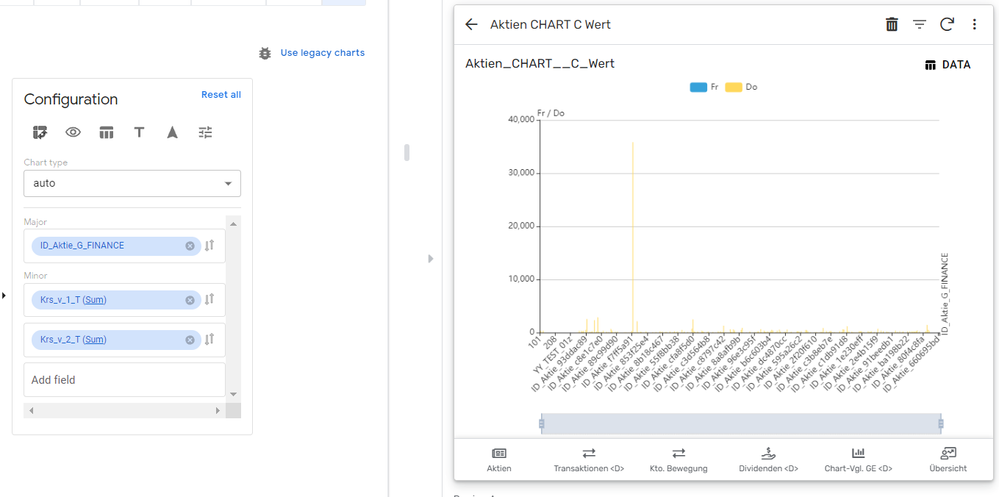
Task: Click the DATA button on the chart
Action: coord(948,65)
